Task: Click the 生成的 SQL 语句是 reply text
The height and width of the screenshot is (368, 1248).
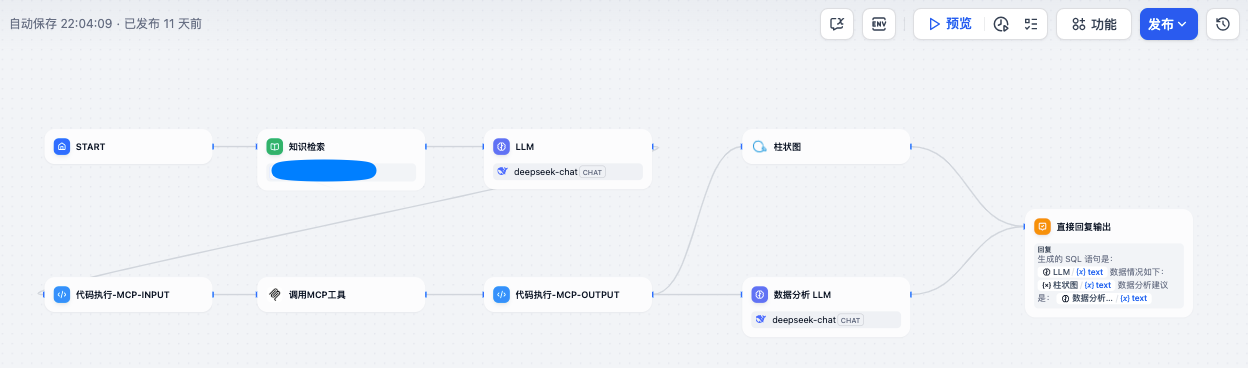Action: (1075, 258)
